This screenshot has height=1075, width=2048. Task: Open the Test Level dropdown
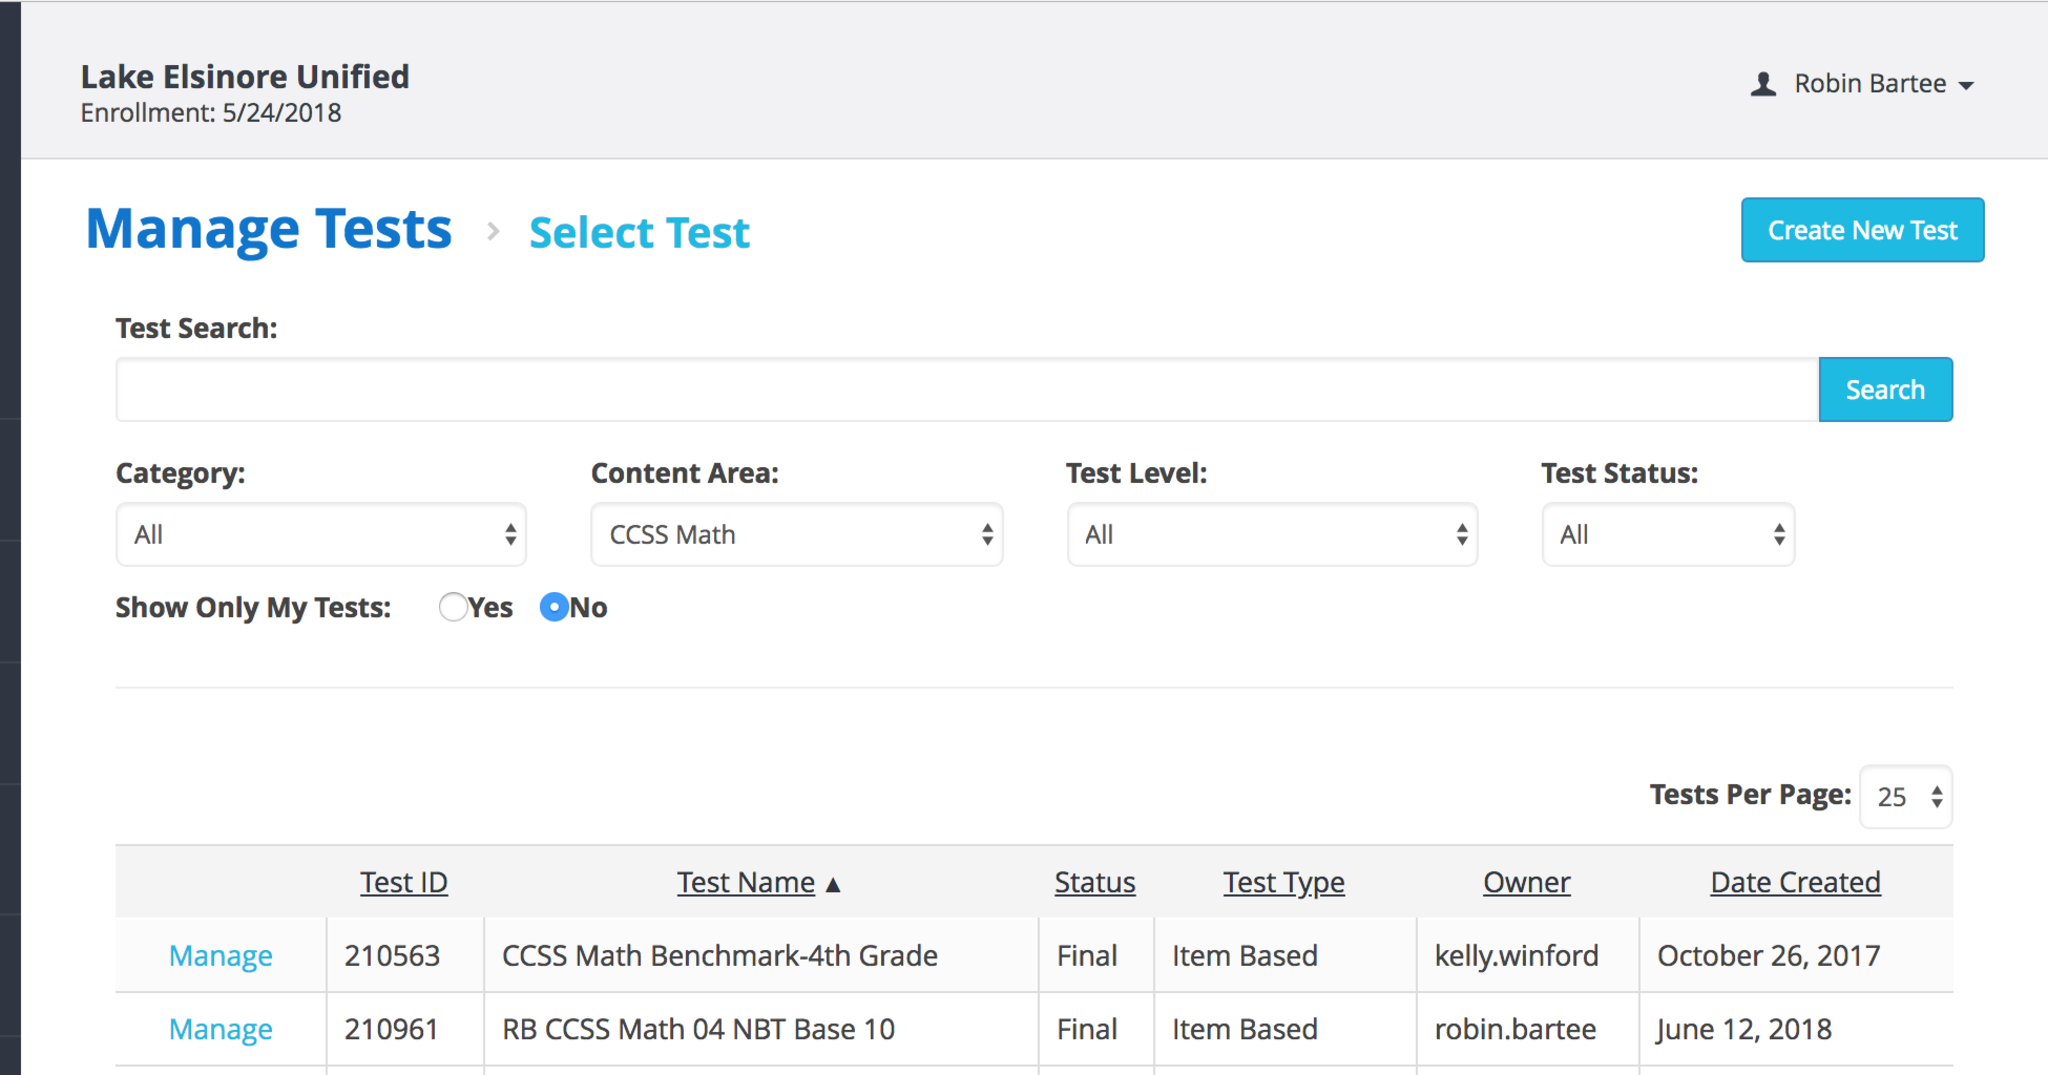pos(1271,535)
